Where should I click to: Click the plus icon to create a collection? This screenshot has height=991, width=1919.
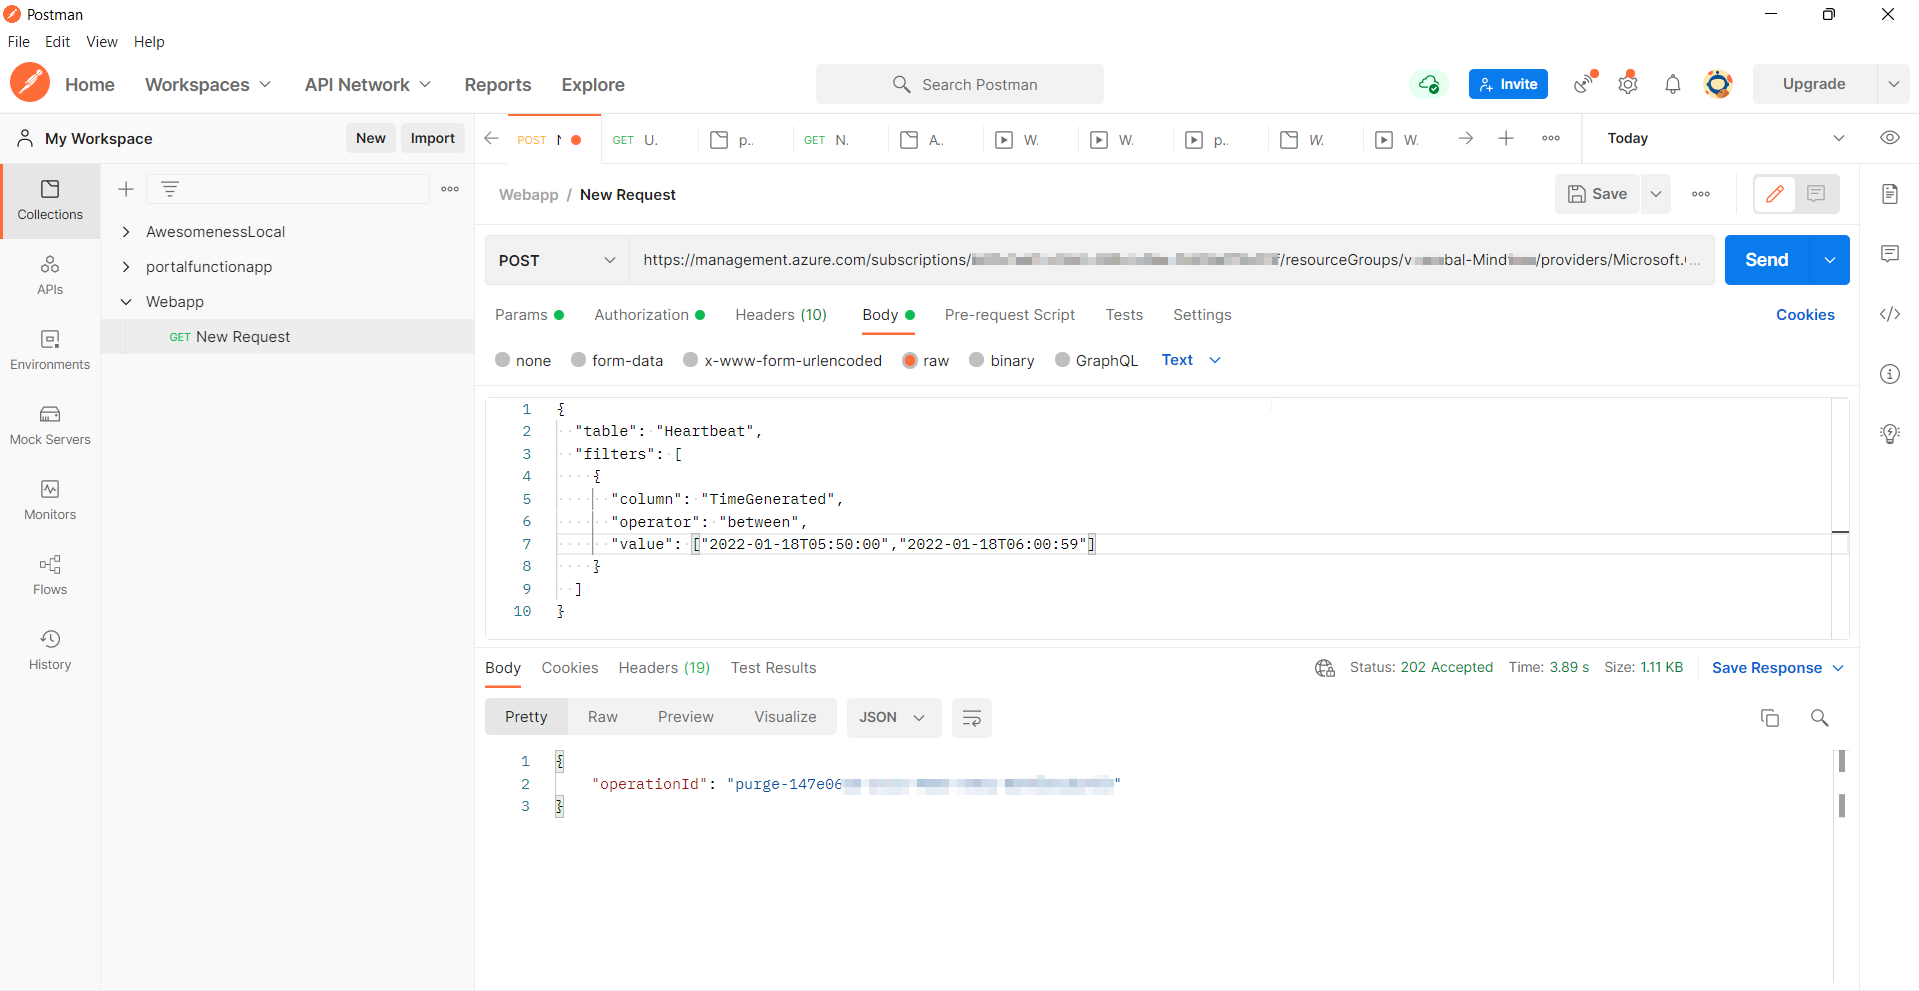tap(126, 189)
